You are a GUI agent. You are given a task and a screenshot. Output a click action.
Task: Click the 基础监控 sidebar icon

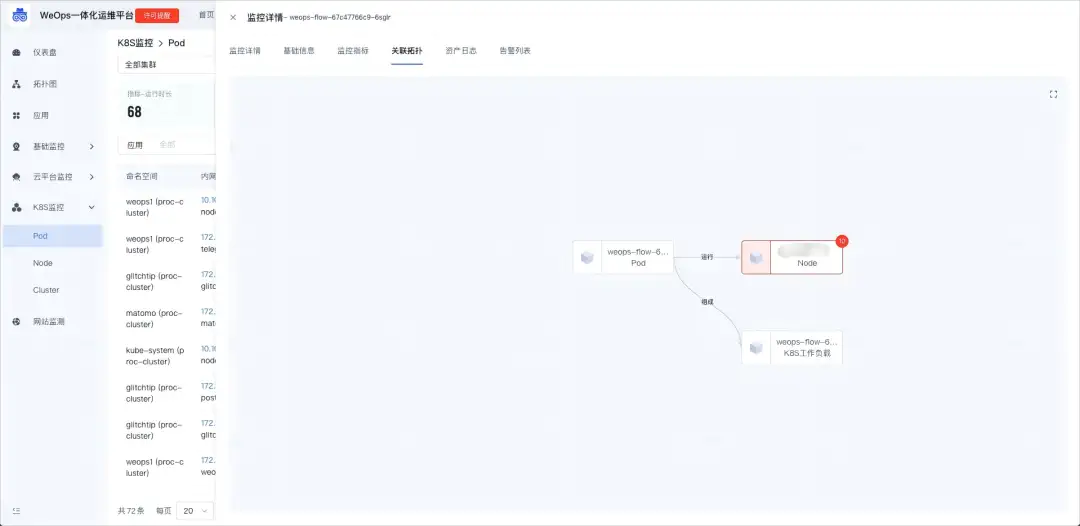[17, 147]
